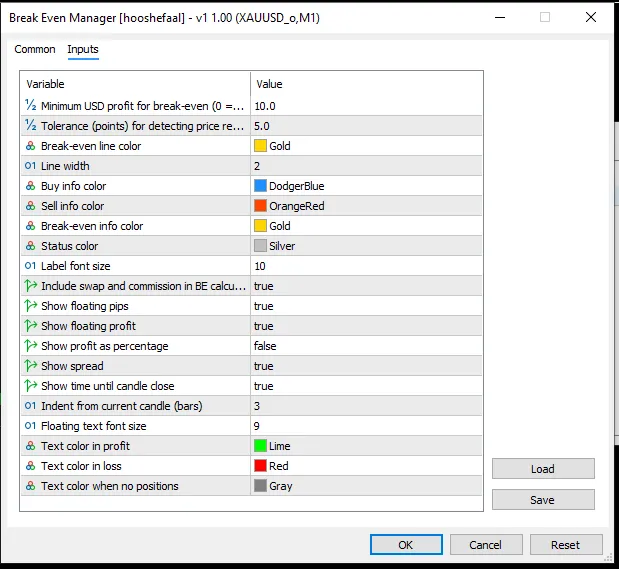Click the OrangeRed swatch for Sell info color
The width and height of the screenshot is (619, 569).
tap(260, 206)
